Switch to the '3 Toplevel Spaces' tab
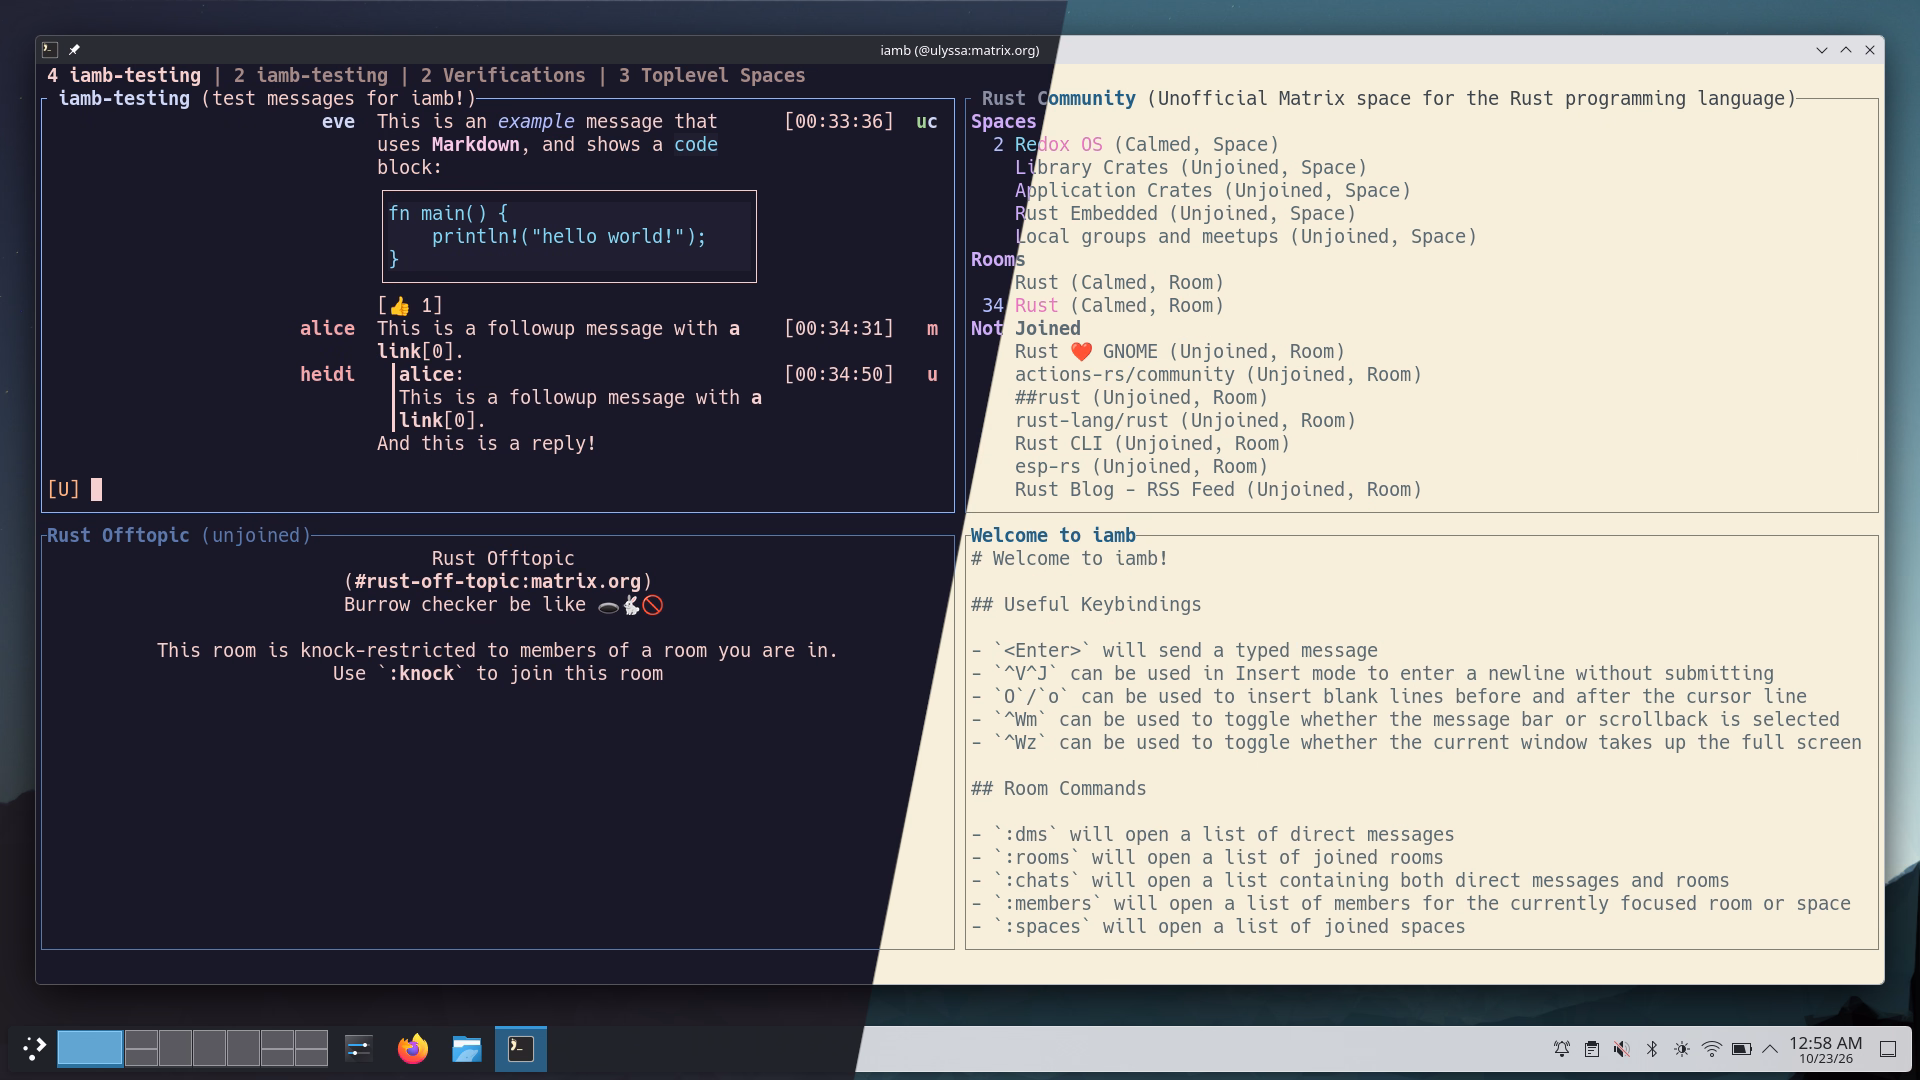The image size is (1920, 1080). tap(712, 75)
